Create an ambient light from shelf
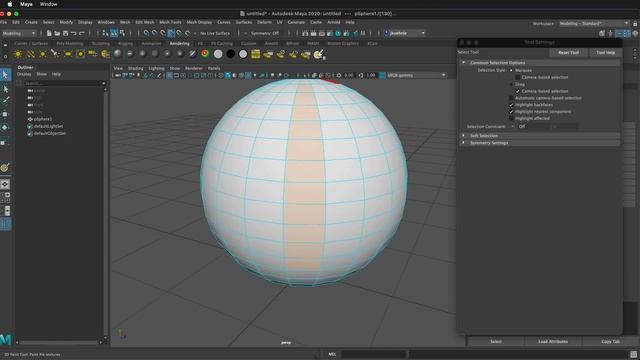Image resolution: width=640 pixels, height=360 pixels. (x=18, y=54)
